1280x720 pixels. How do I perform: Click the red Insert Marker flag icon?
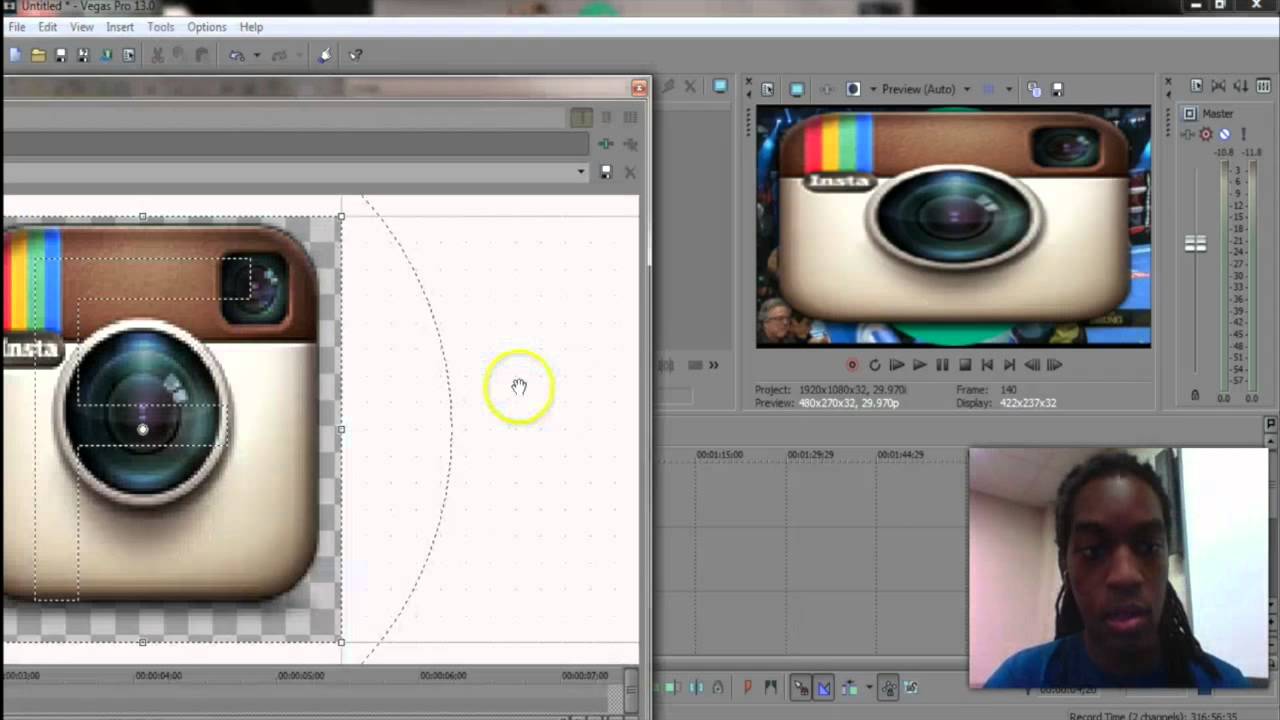[747, 688]
